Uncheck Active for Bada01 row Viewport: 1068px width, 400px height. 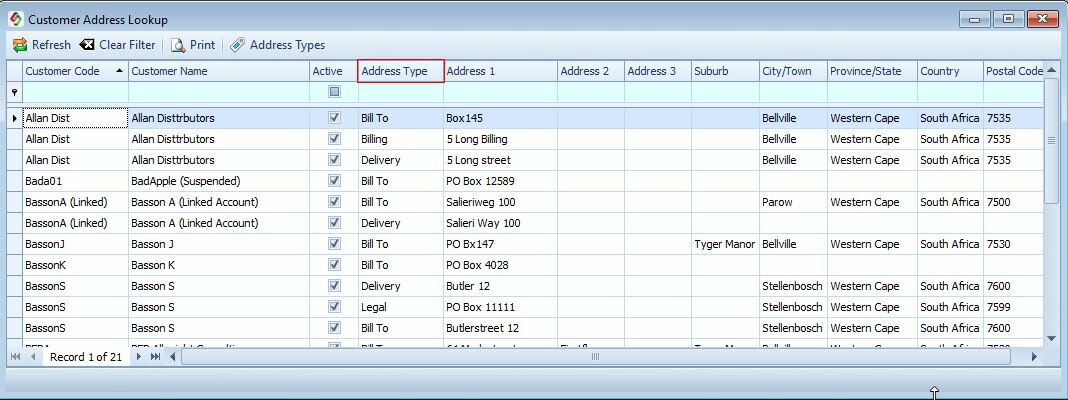[x=334, y=181]
